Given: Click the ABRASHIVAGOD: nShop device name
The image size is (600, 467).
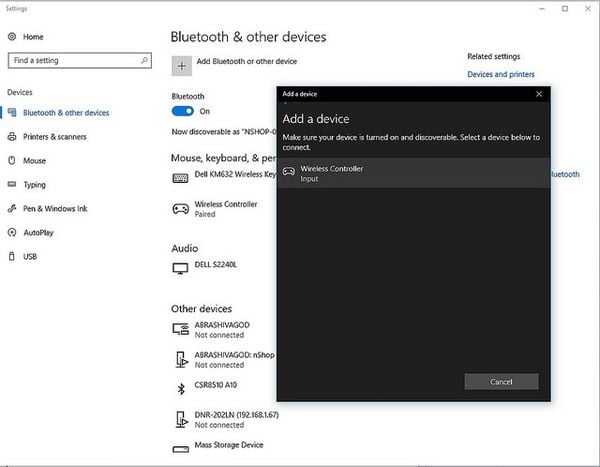Looking at the screenshot, I should pos(235,355).
